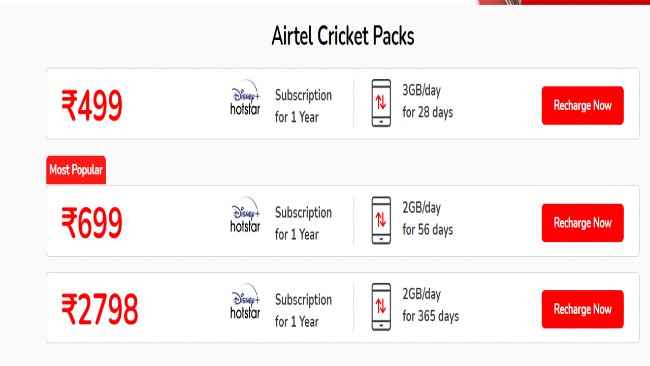The width and height of the screenshot is (650, 366).
Task: Click the Disney+ Hotstar logo in ₹699 pack
Action: coord(245,215)
